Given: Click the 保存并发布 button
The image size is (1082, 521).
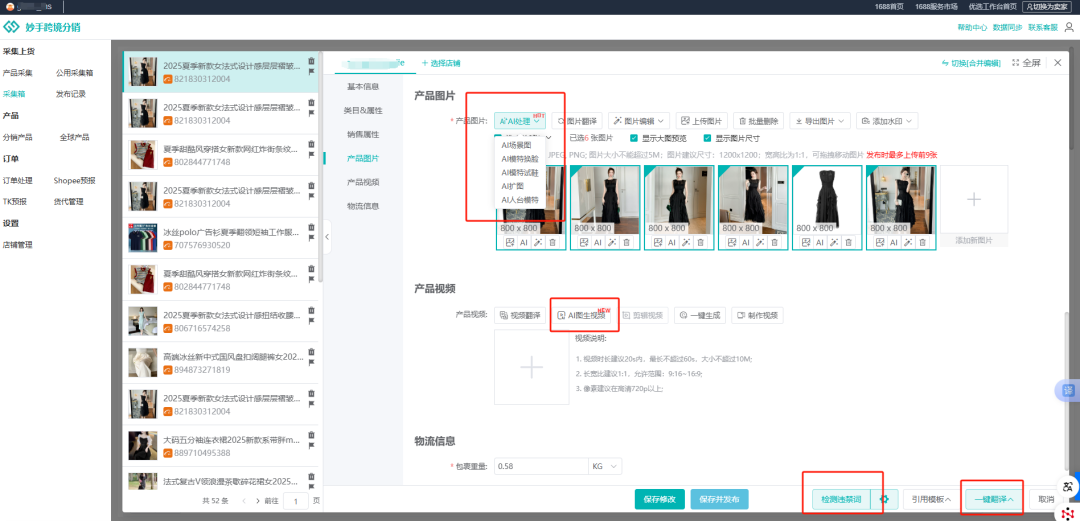Looking at the screenshot, I should (x=719, y=499).
